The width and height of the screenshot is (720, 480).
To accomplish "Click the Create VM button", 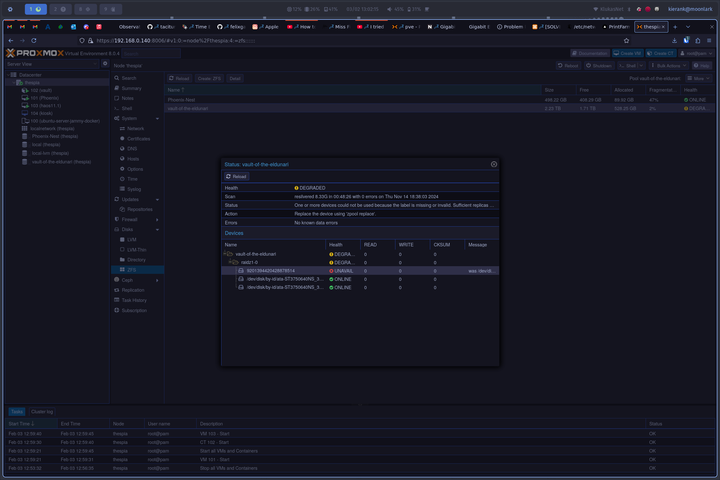I will [626, 52].
